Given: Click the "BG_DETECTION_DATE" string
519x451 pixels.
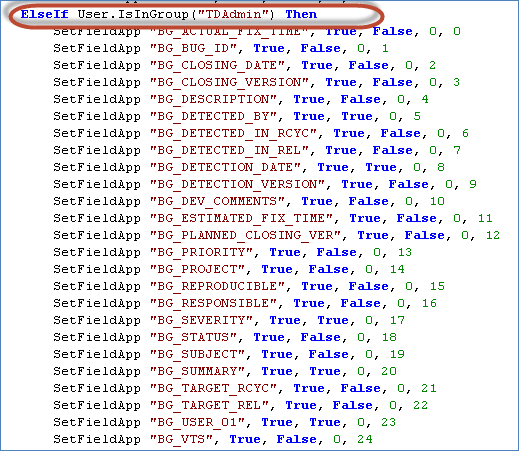Looking at the screenshot, I should coord(225,167).
